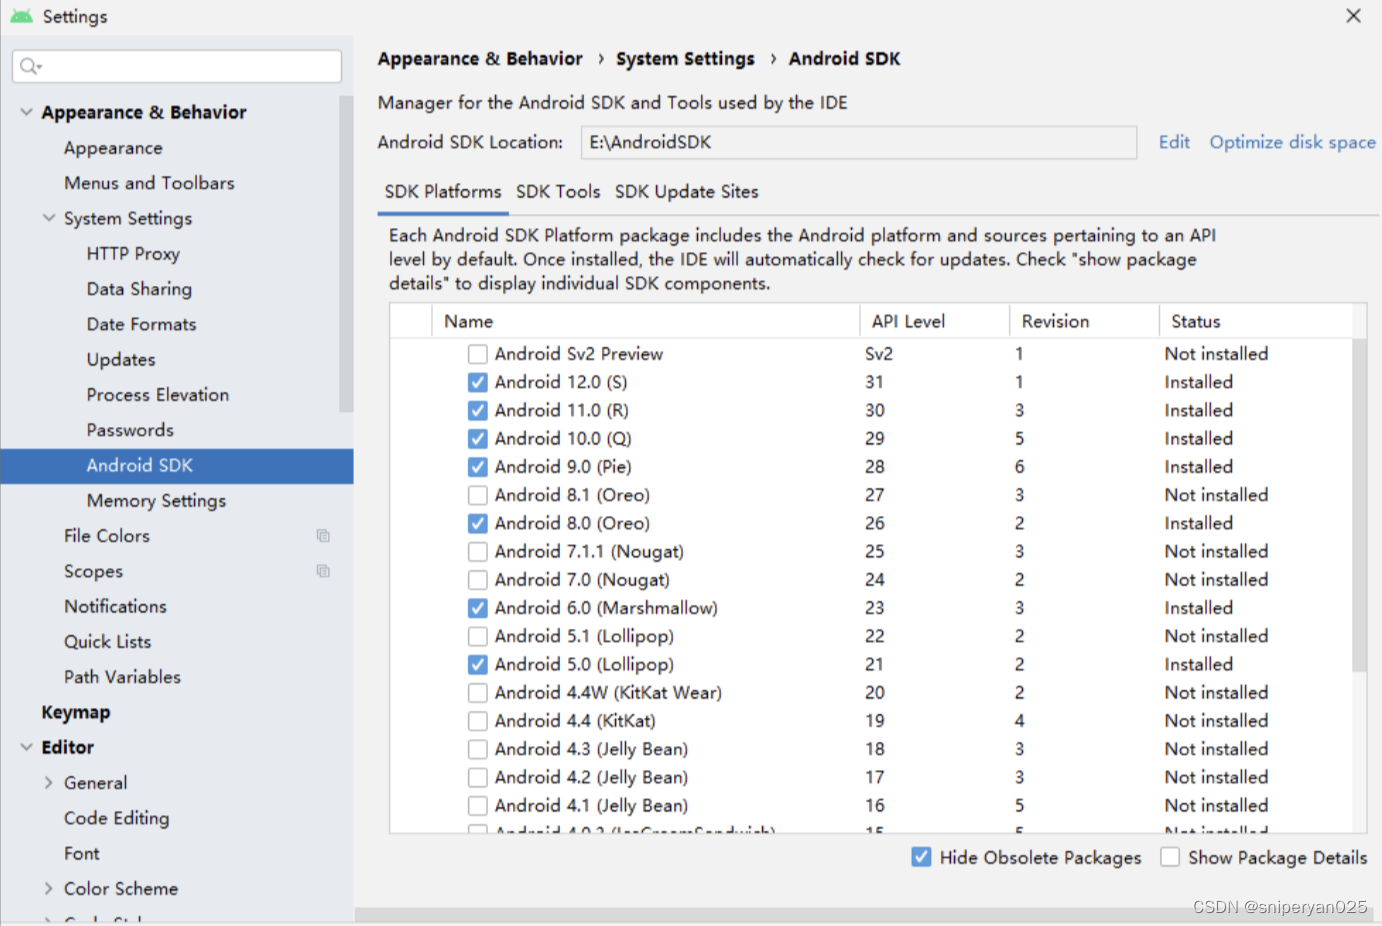This screenshot has width=1382, height=926.
Task: Click the share icon next to File Colors
Action: point(322,535)
